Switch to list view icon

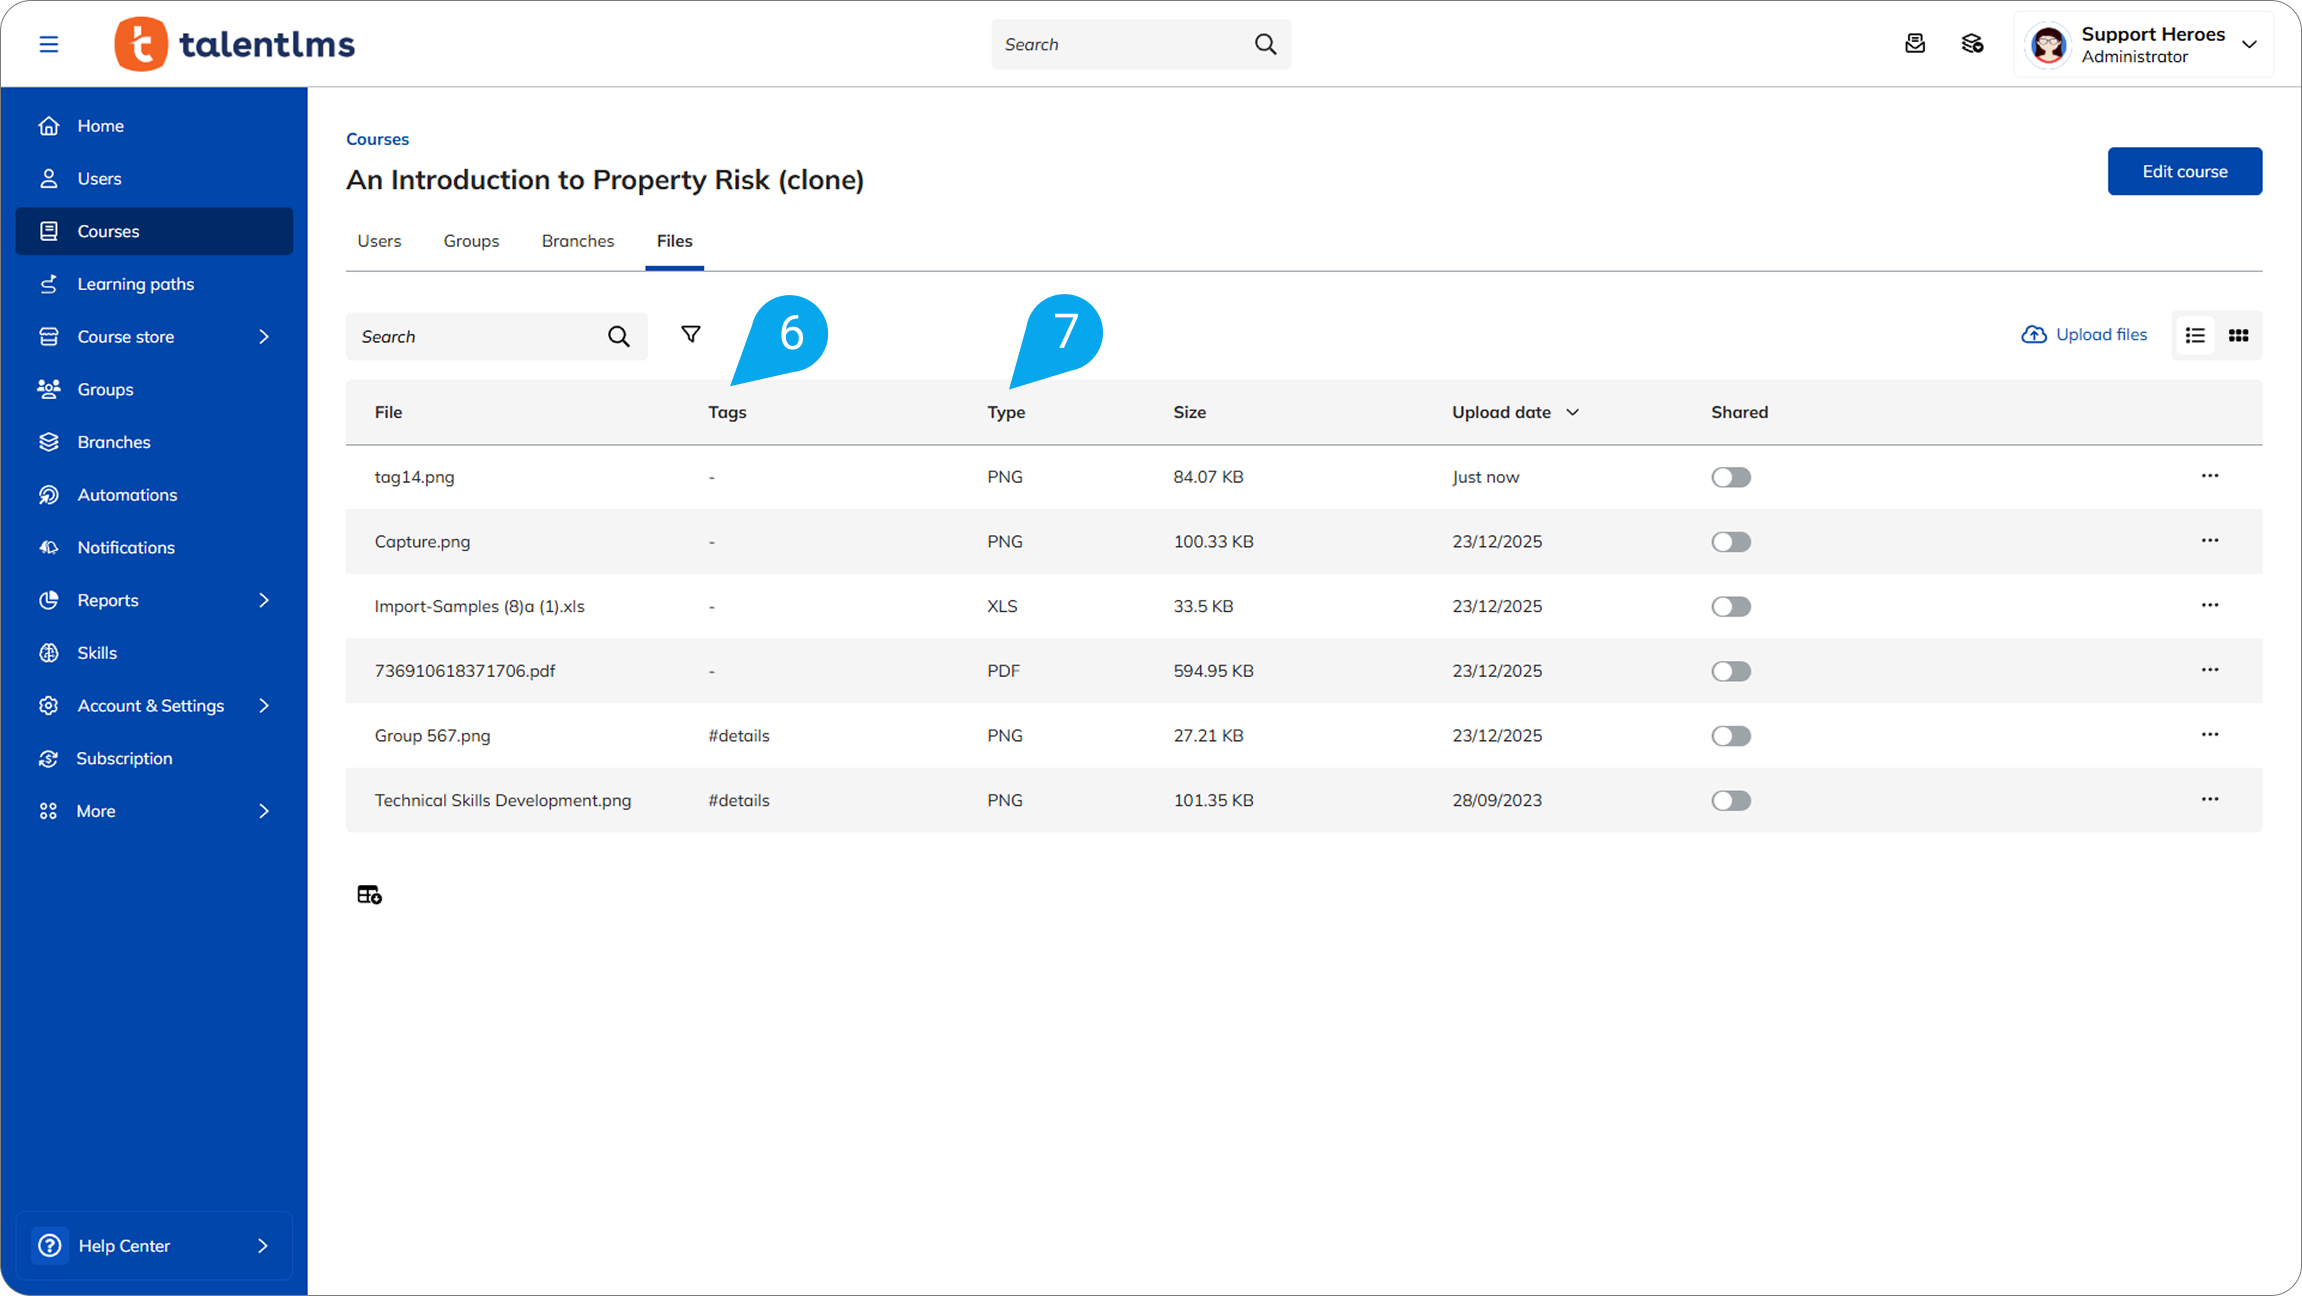(x=2195, y=336)
